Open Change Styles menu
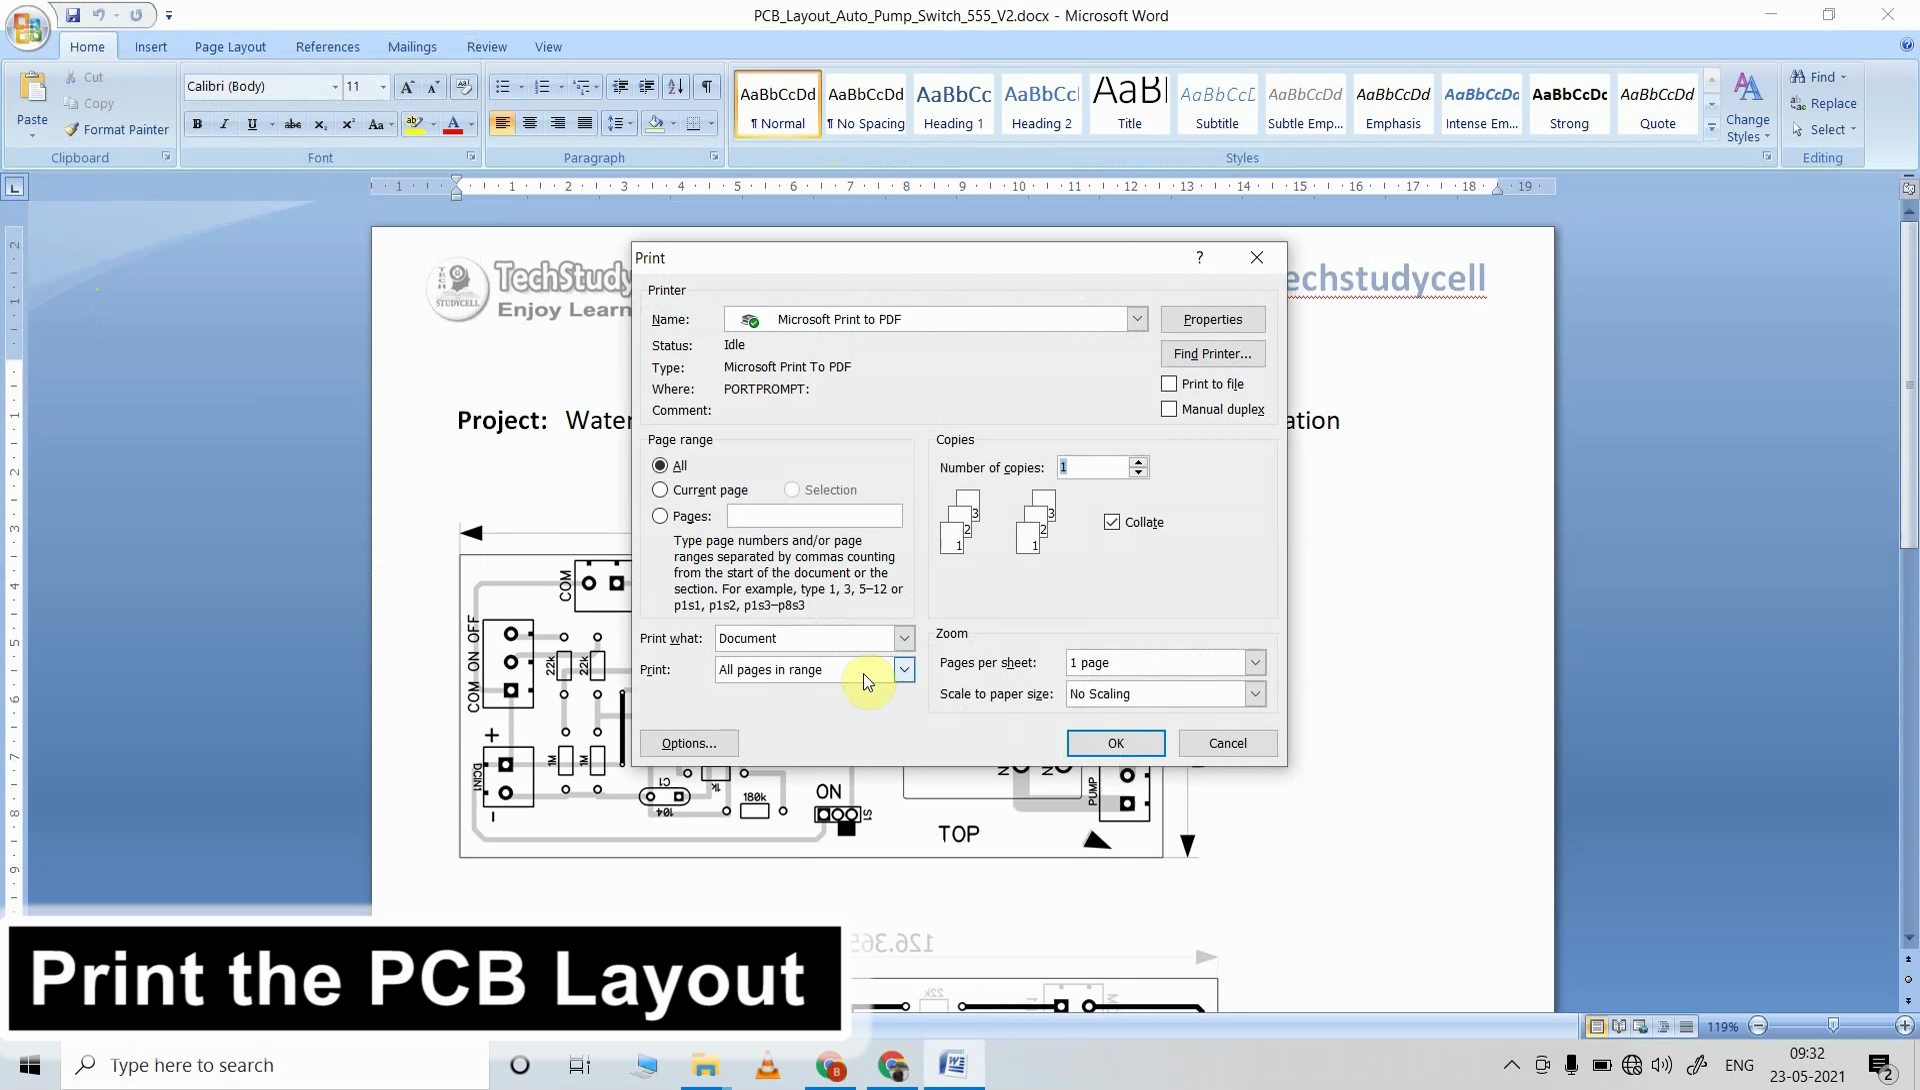This screenshot has width=1920, height=1090. tap(1748, 107)
